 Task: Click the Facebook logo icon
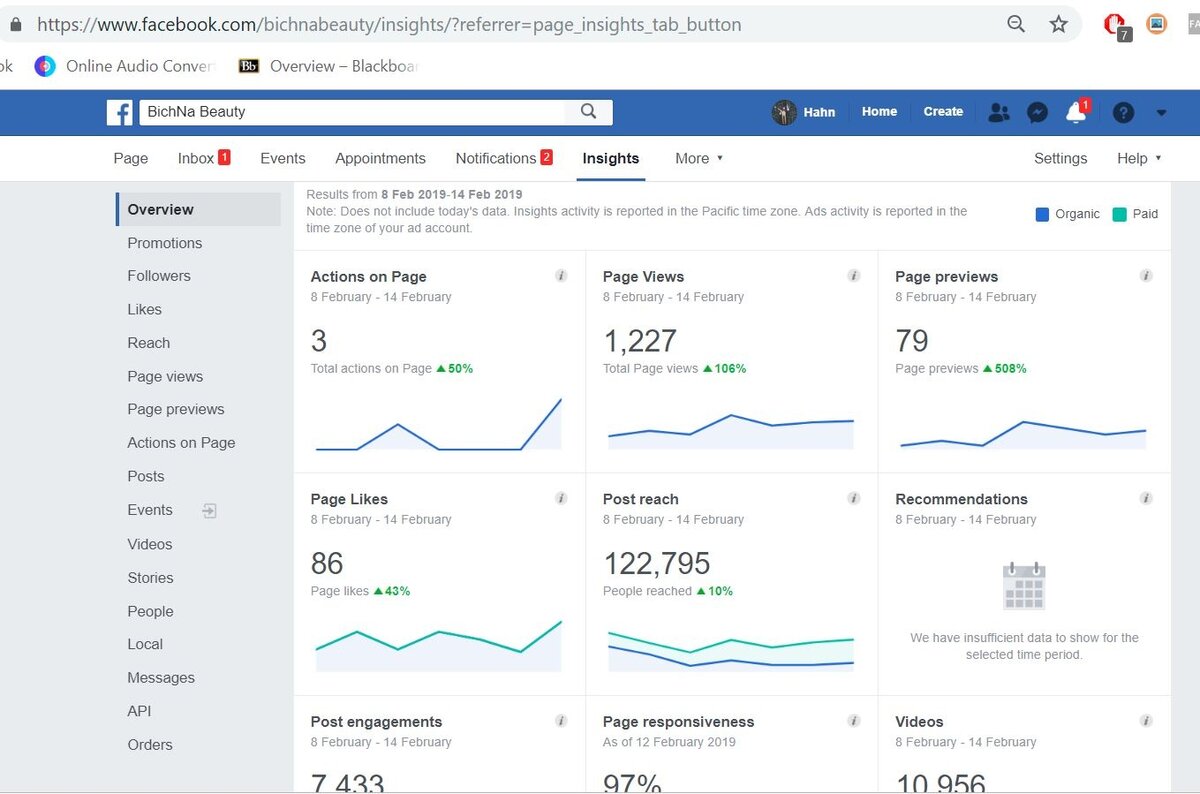point(119,112)
